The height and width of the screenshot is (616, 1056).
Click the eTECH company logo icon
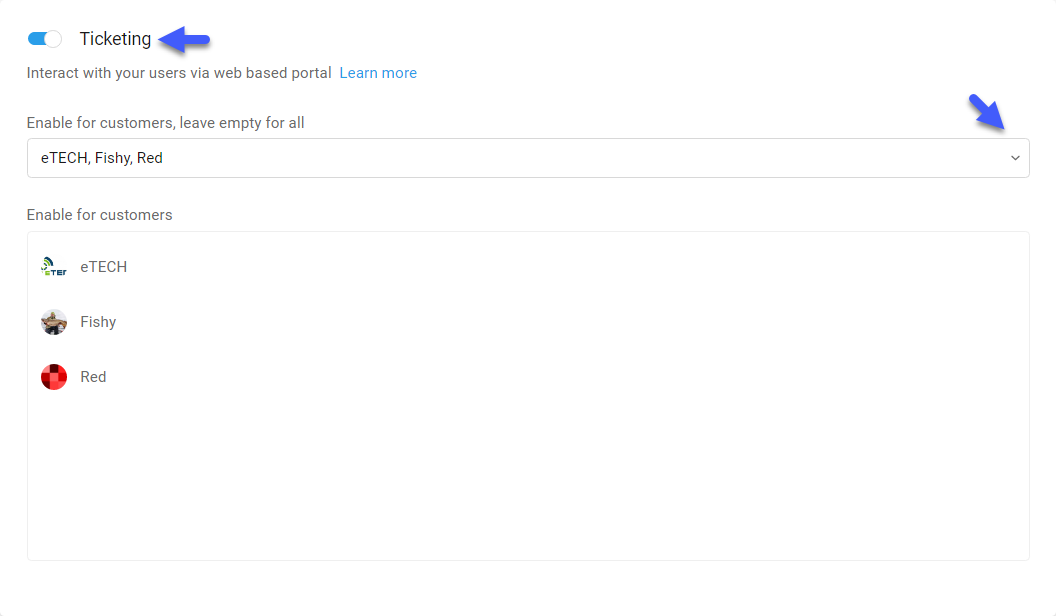point(54,267)
